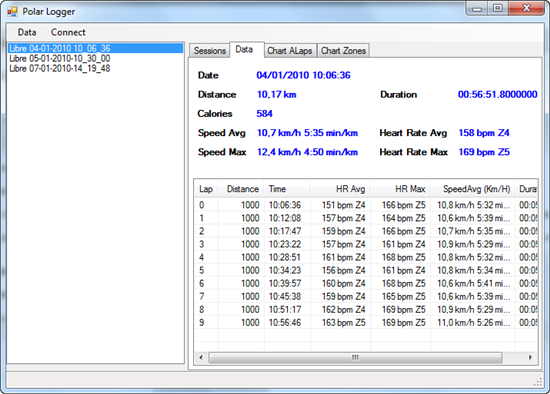
Task: Open the Data menu
Action: [x=27, y=32]
